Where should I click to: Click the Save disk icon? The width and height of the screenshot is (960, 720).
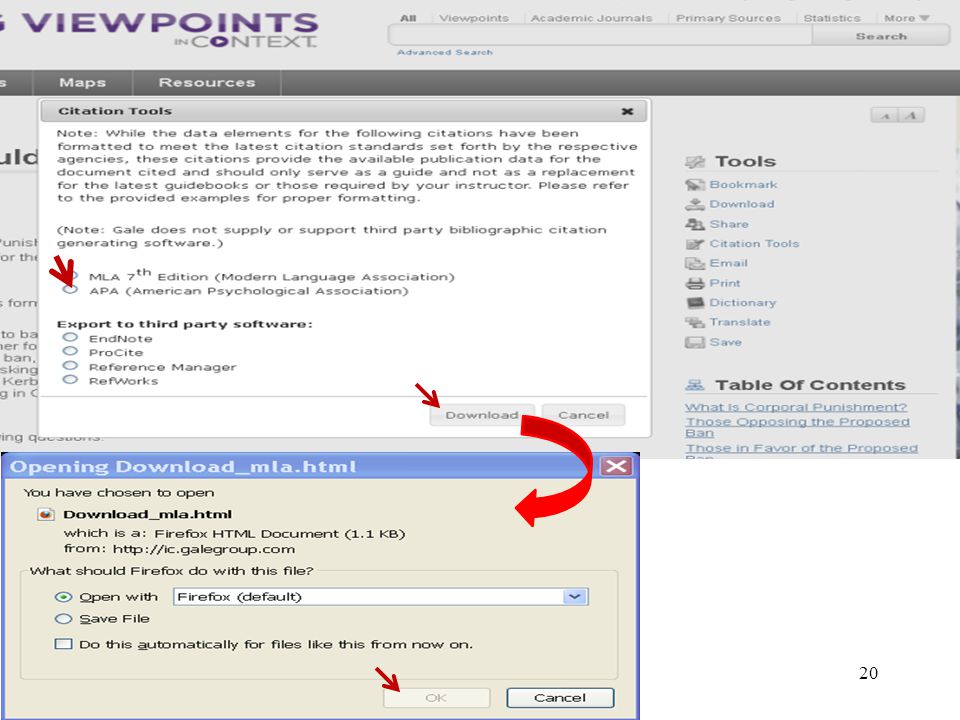tap(695, 342)
